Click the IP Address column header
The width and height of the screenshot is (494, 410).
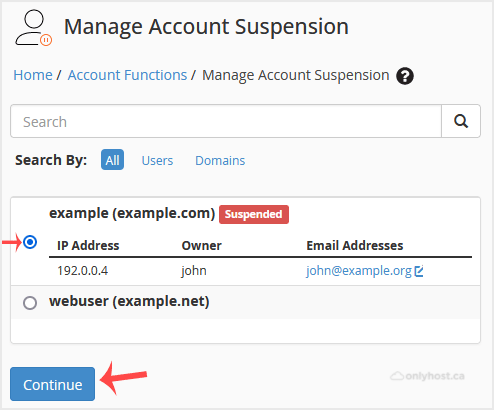point(88,246)
